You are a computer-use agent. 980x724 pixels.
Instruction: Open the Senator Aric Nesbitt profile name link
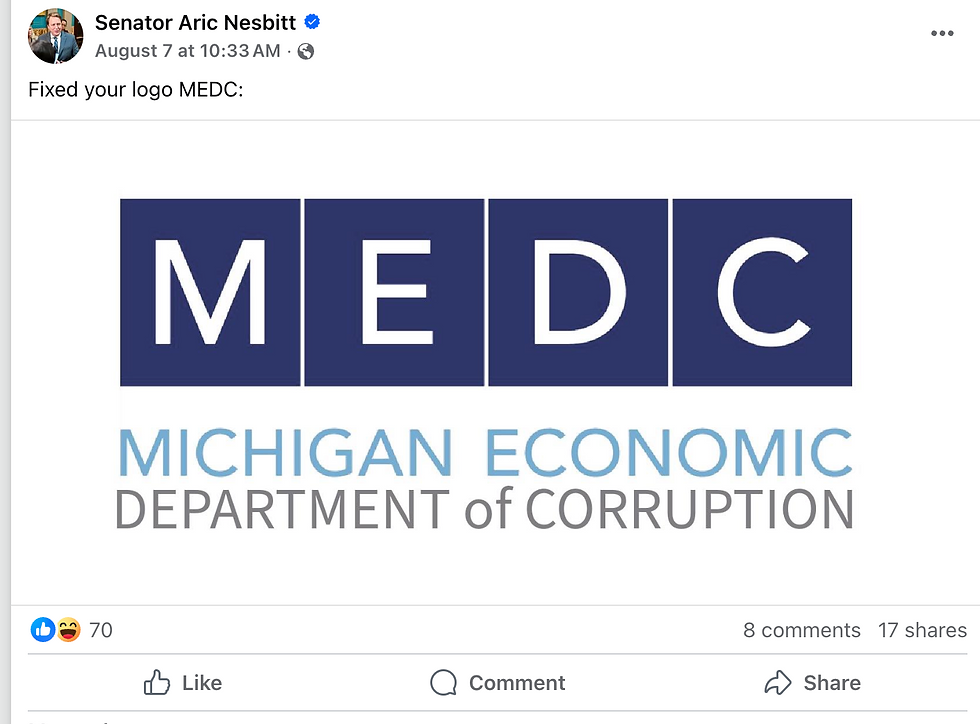pos(195,22)
